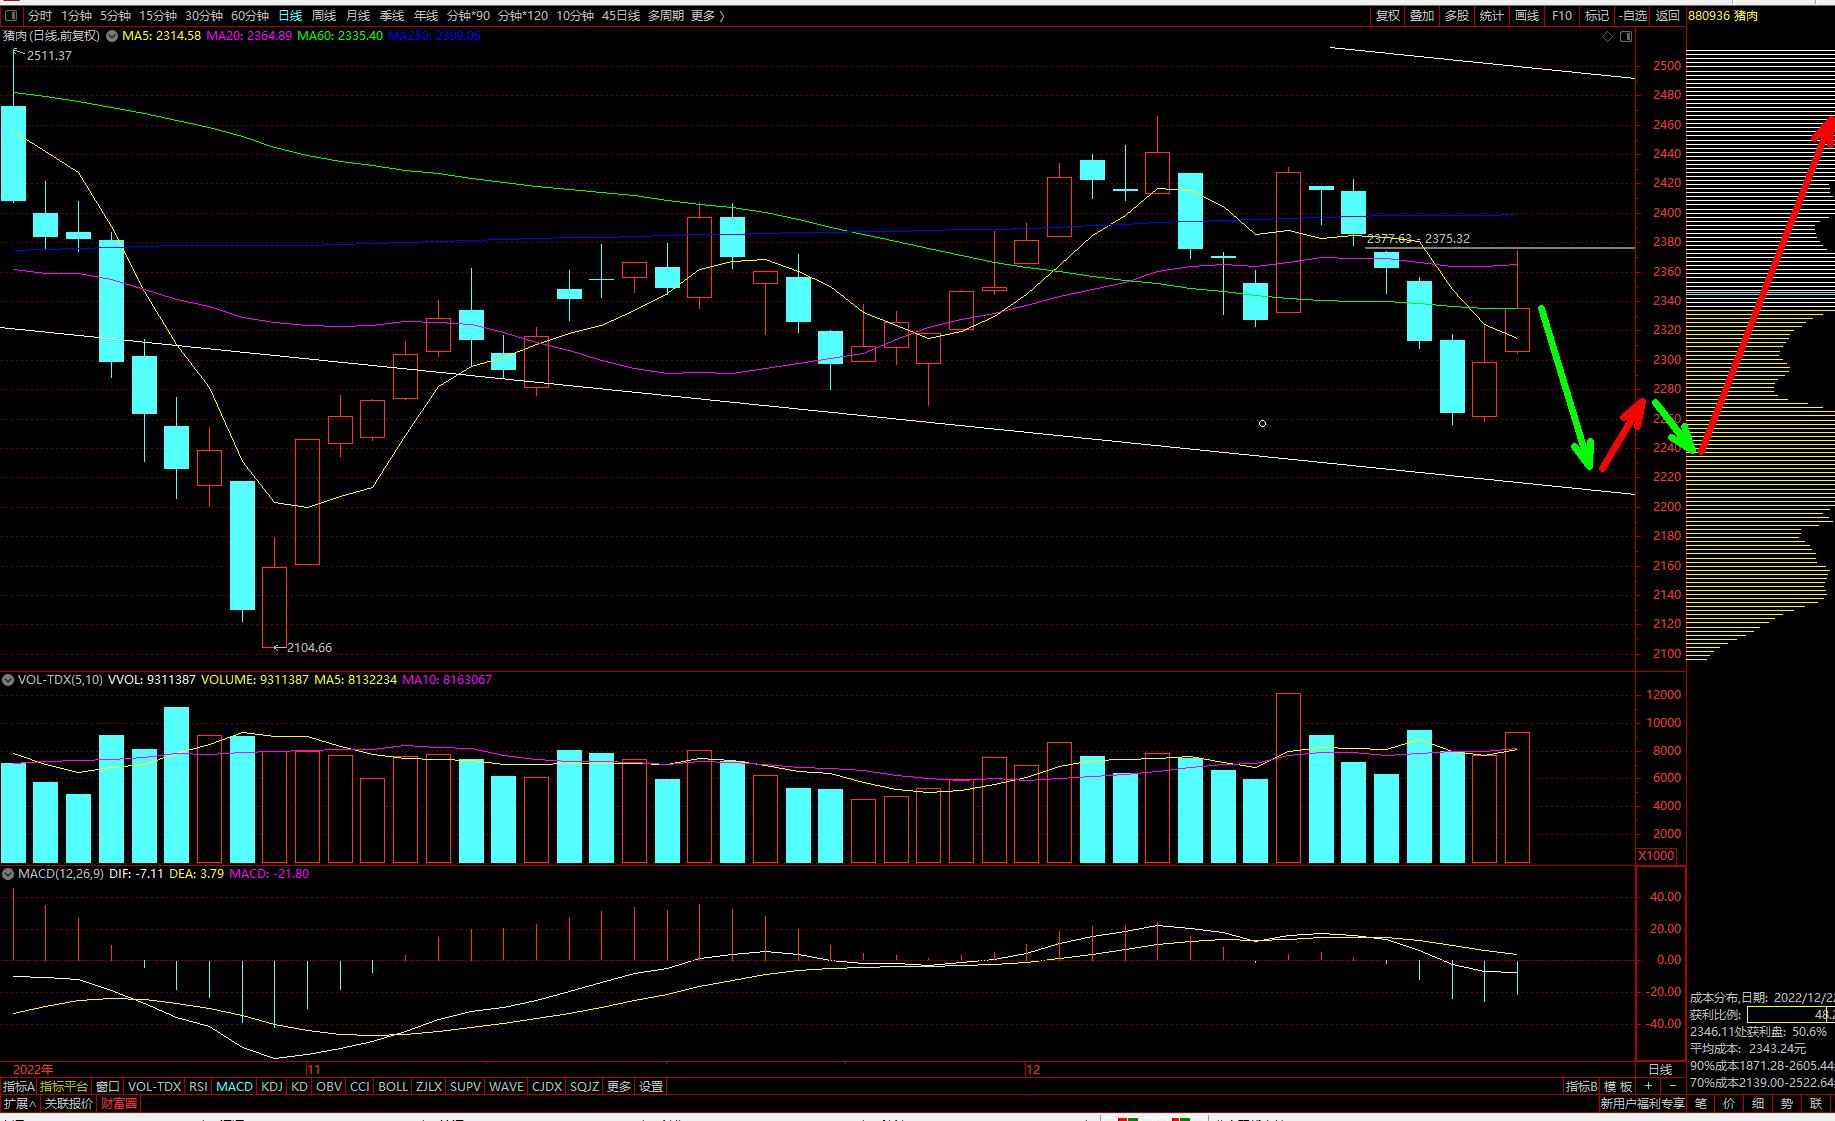Select the 60分钟 period
Image resolution: width=1835 pixels, height=1121 pixels.
click(x=249, y=15)
